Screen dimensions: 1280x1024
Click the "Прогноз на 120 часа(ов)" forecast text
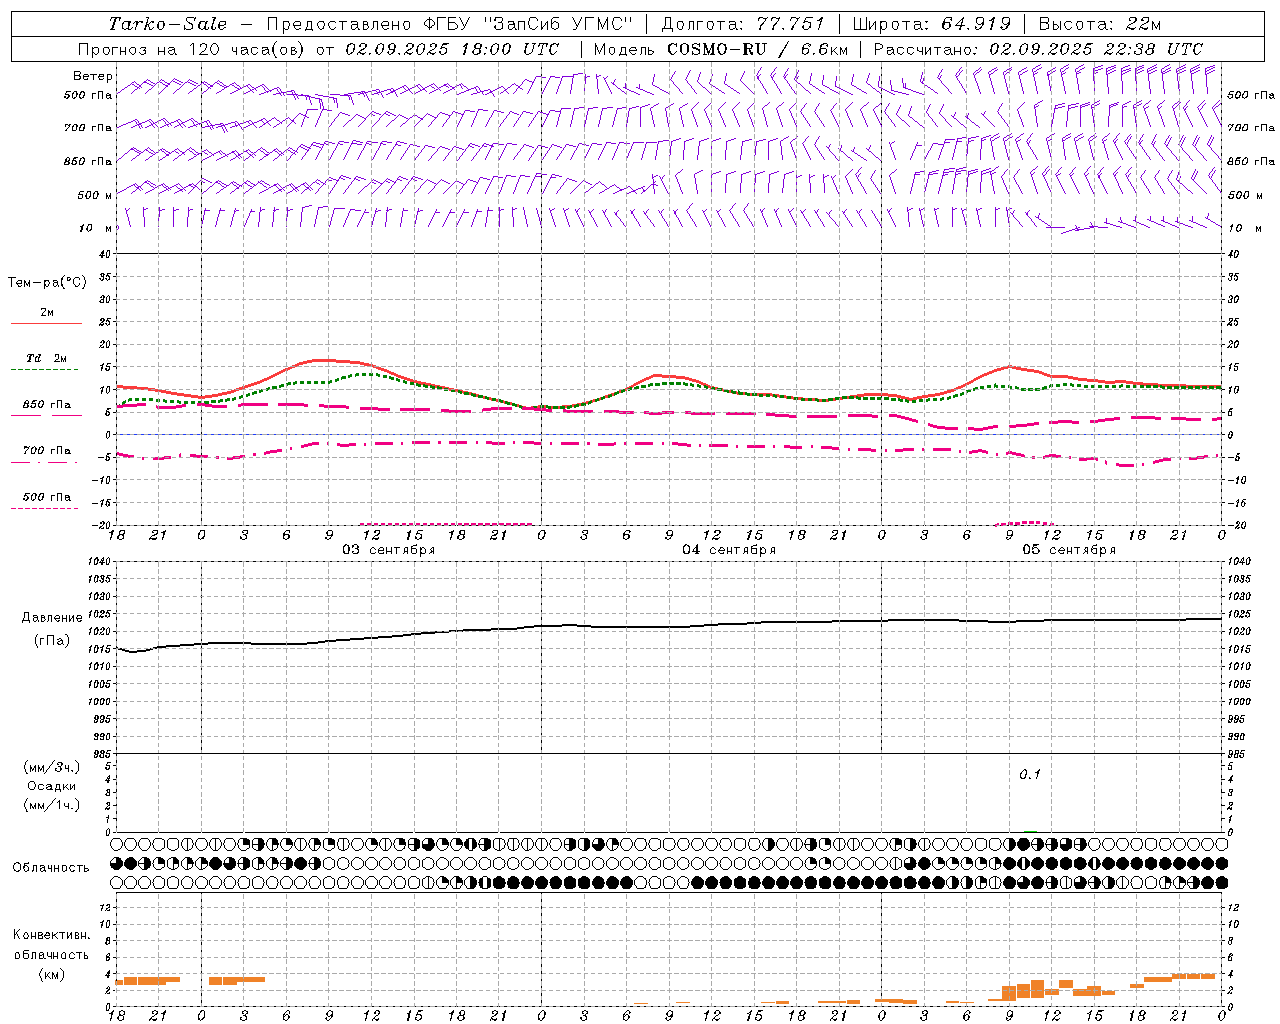[x=193, y=49]
